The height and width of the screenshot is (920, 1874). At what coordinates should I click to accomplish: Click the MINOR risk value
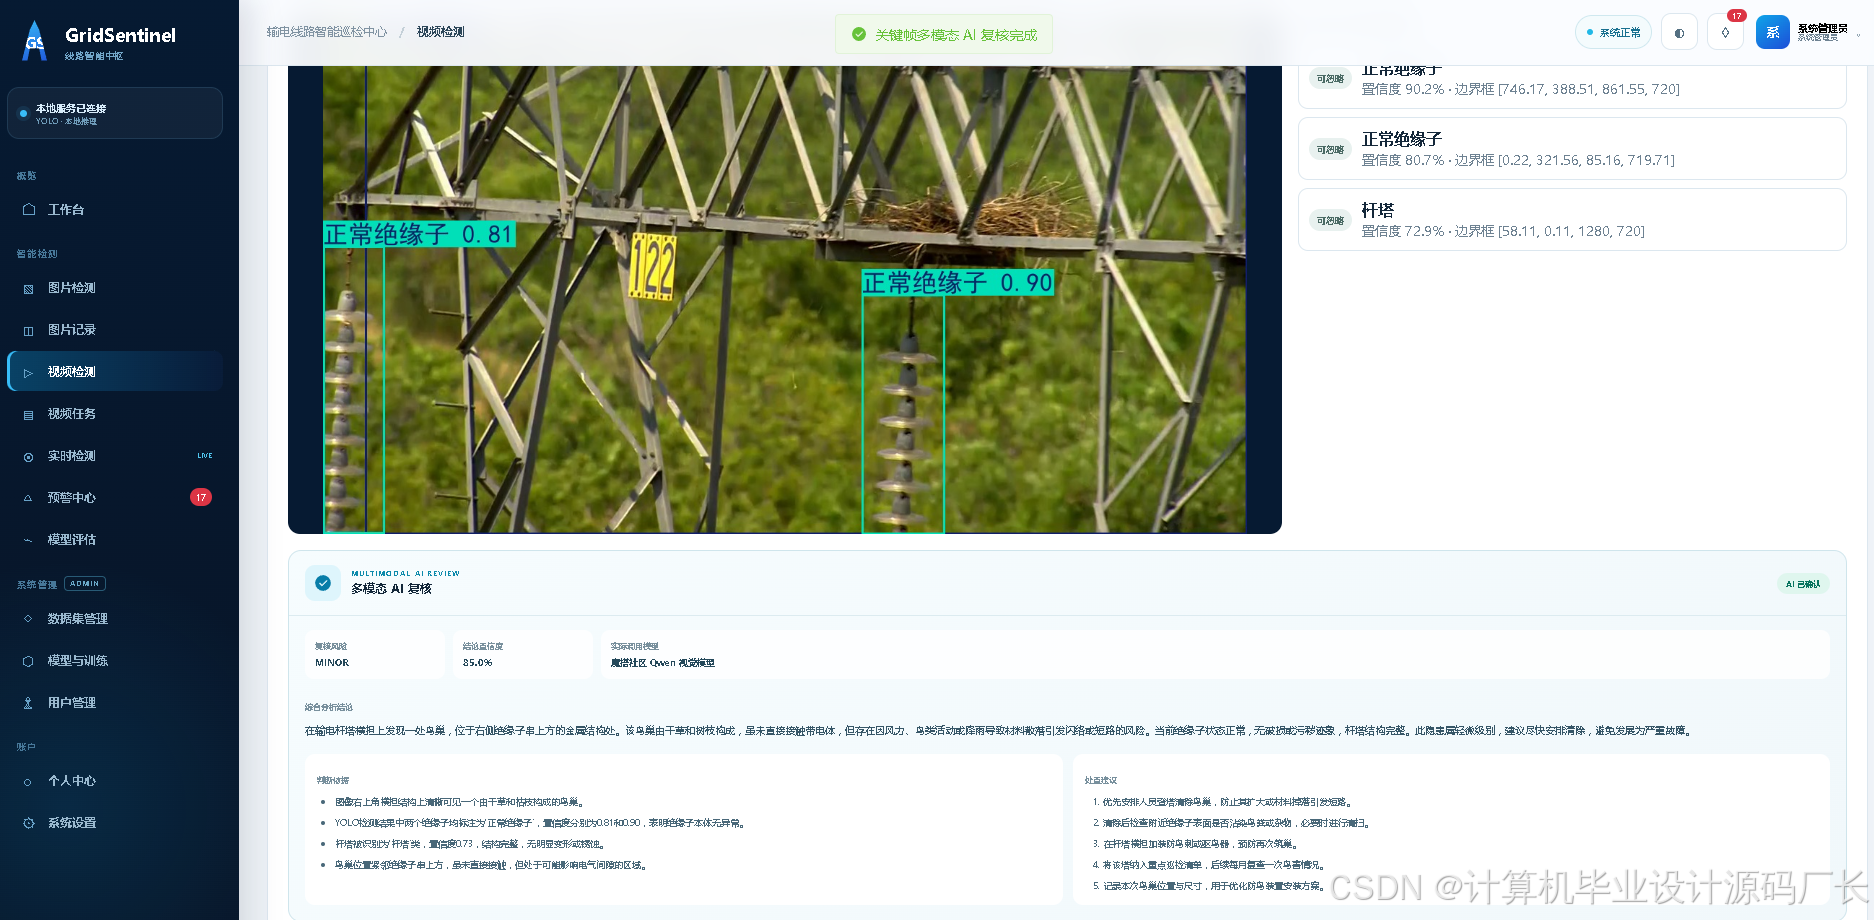pos(332,663)
